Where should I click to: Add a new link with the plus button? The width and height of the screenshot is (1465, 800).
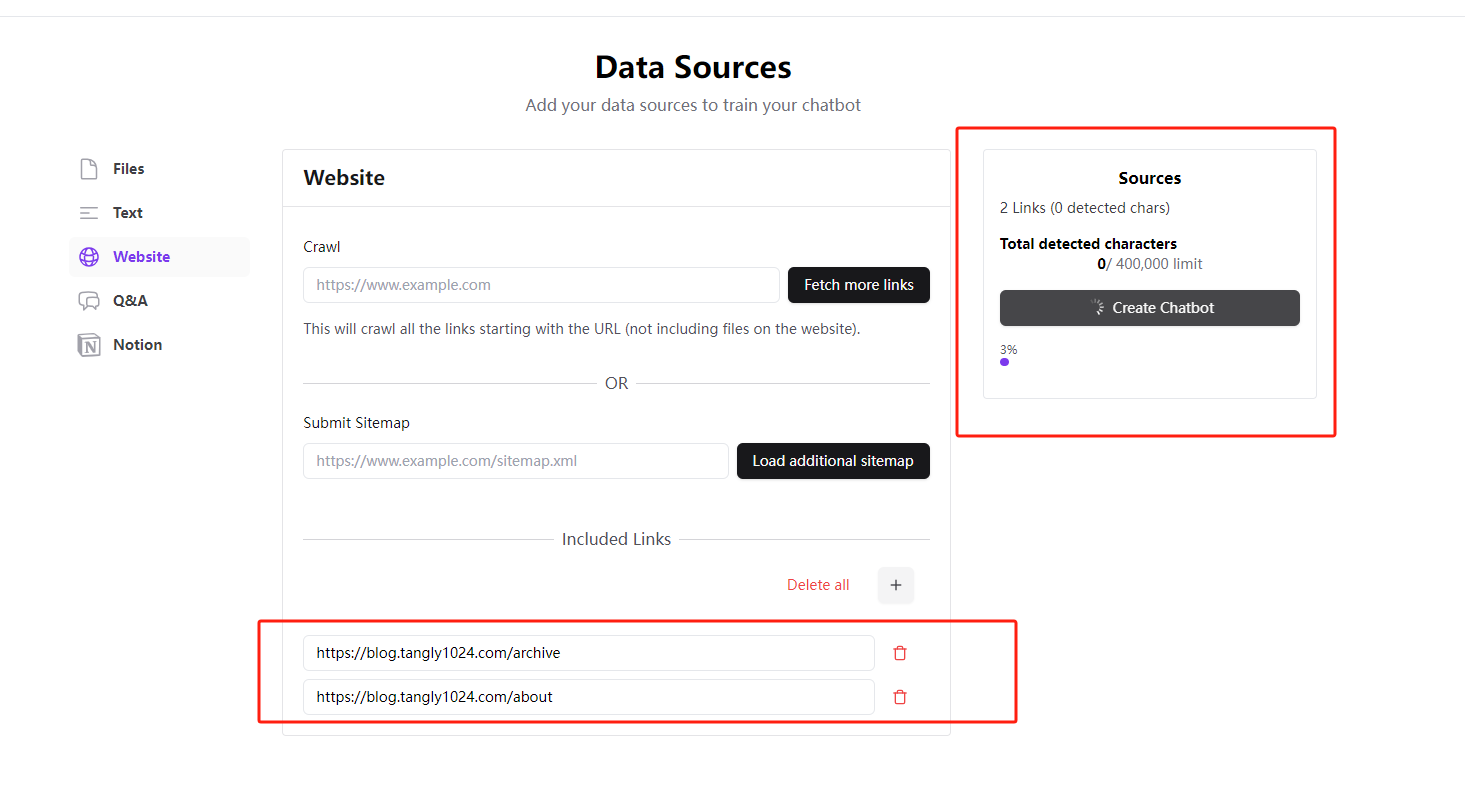896,585
